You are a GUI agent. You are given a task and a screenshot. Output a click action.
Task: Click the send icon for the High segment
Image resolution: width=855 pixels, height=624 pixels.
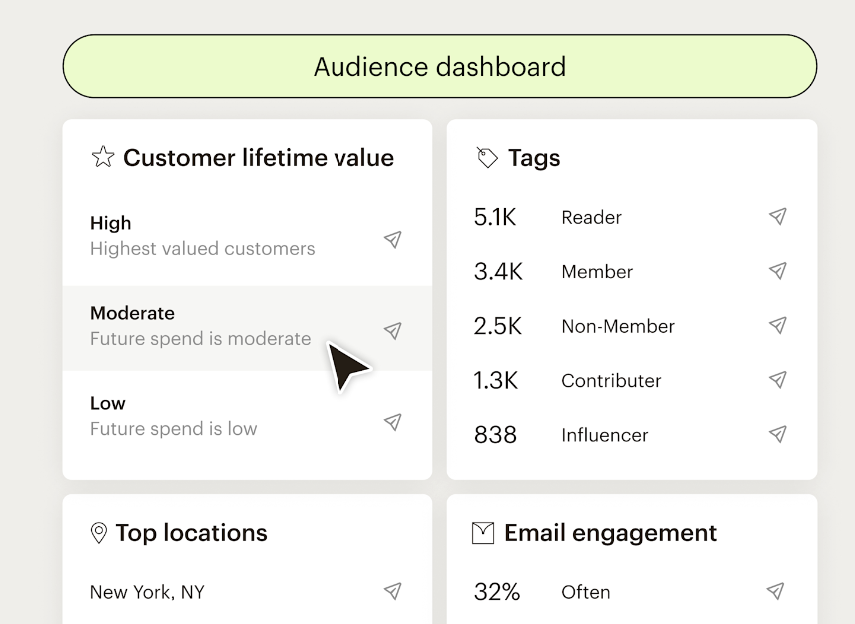click(x=392, y=240)
